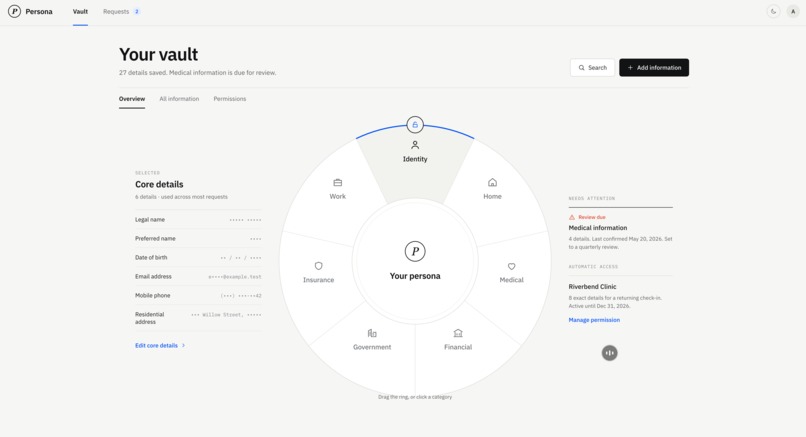Click the Review due label
The image size is (806, 437).
(x=592, y=217)
